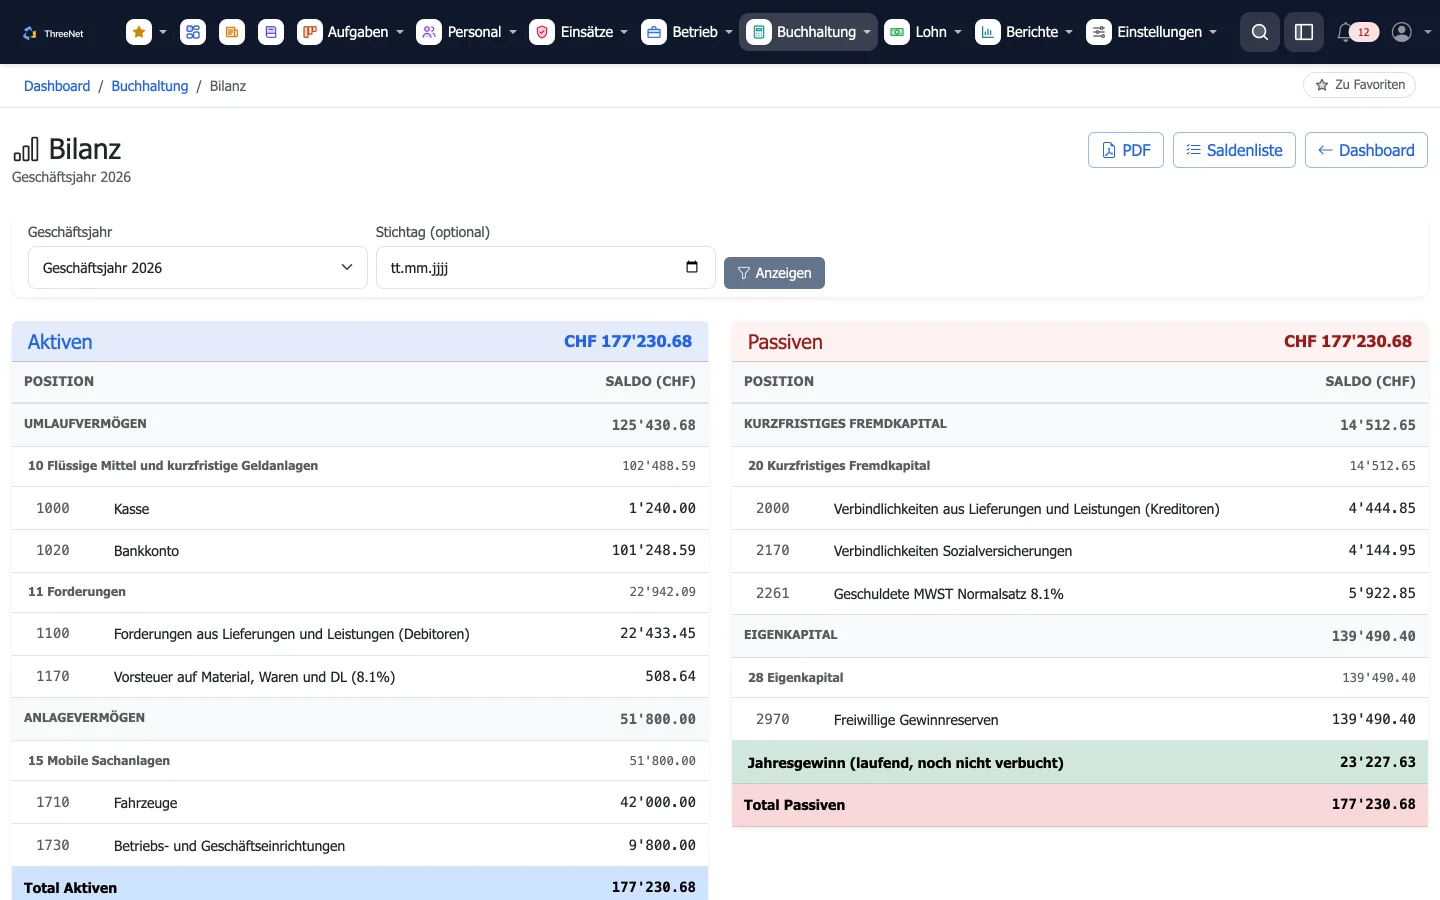Open the Einstellungen menu

(1152, 32)
